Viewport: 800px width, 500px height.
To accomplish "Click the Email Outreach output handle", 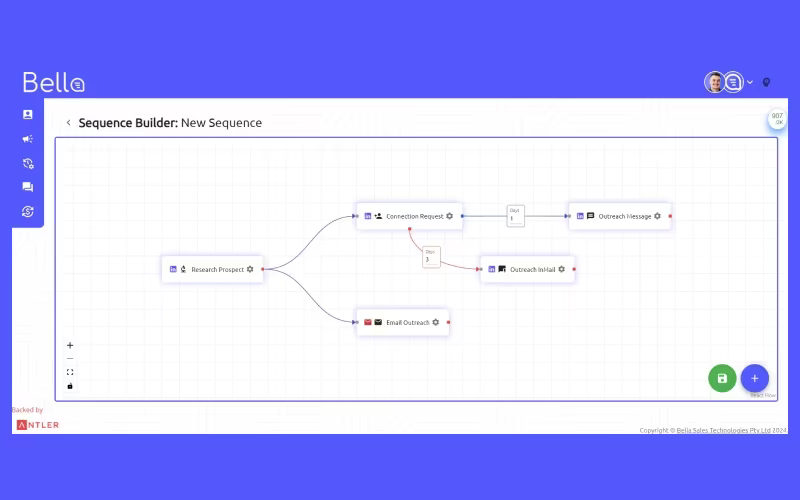I will (448, 322).
